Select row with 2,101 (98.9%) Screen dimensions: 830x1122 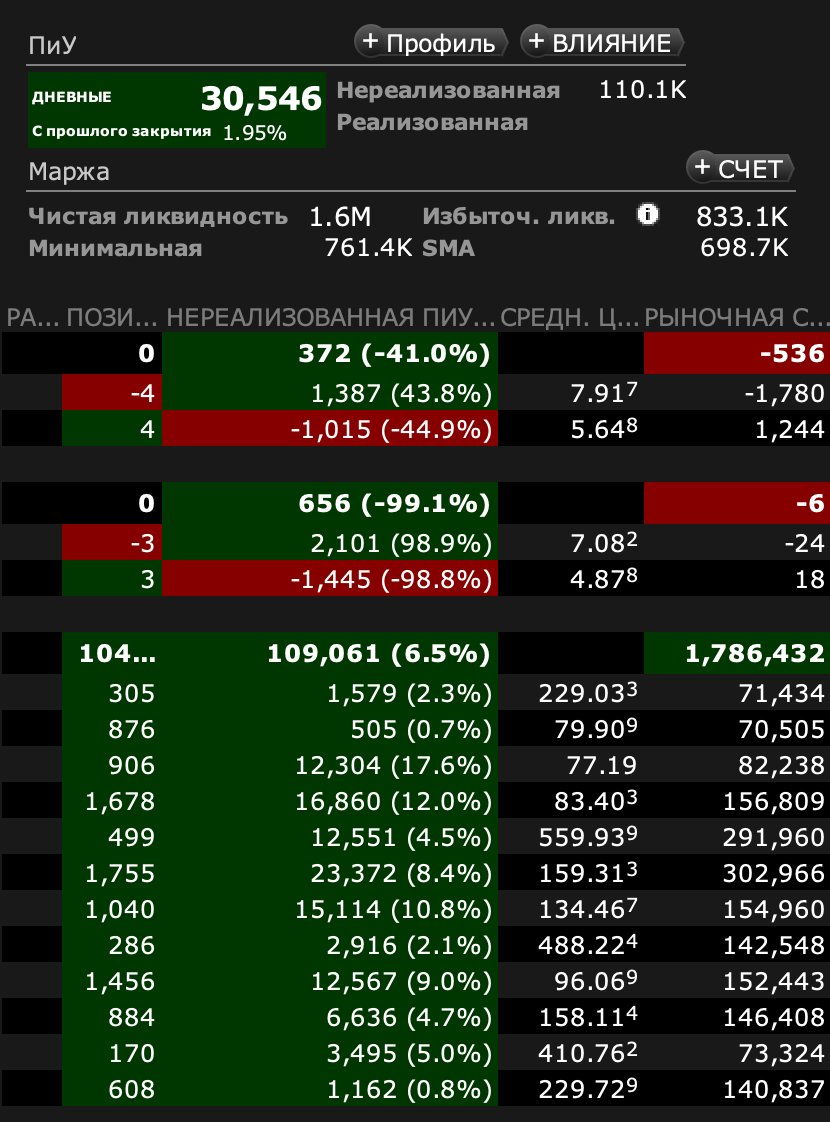415,542
